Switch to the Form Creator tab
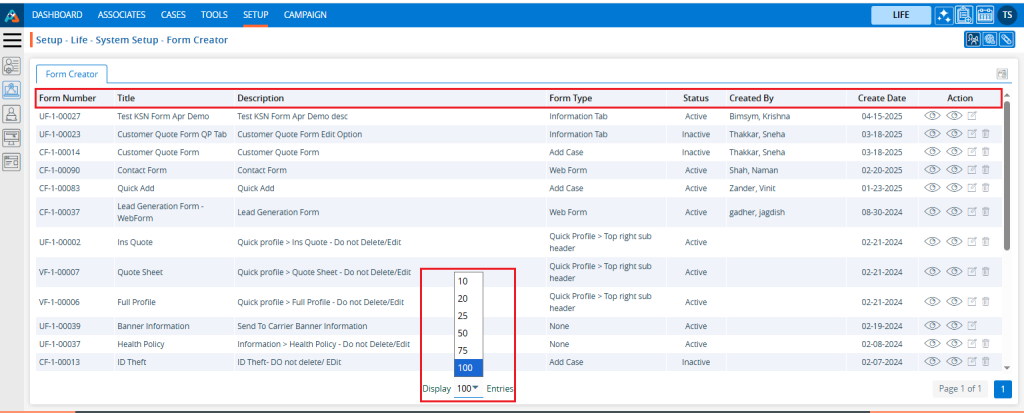Image resolution: width=1024 pixels, height=413 pixels. coord(72,74)
